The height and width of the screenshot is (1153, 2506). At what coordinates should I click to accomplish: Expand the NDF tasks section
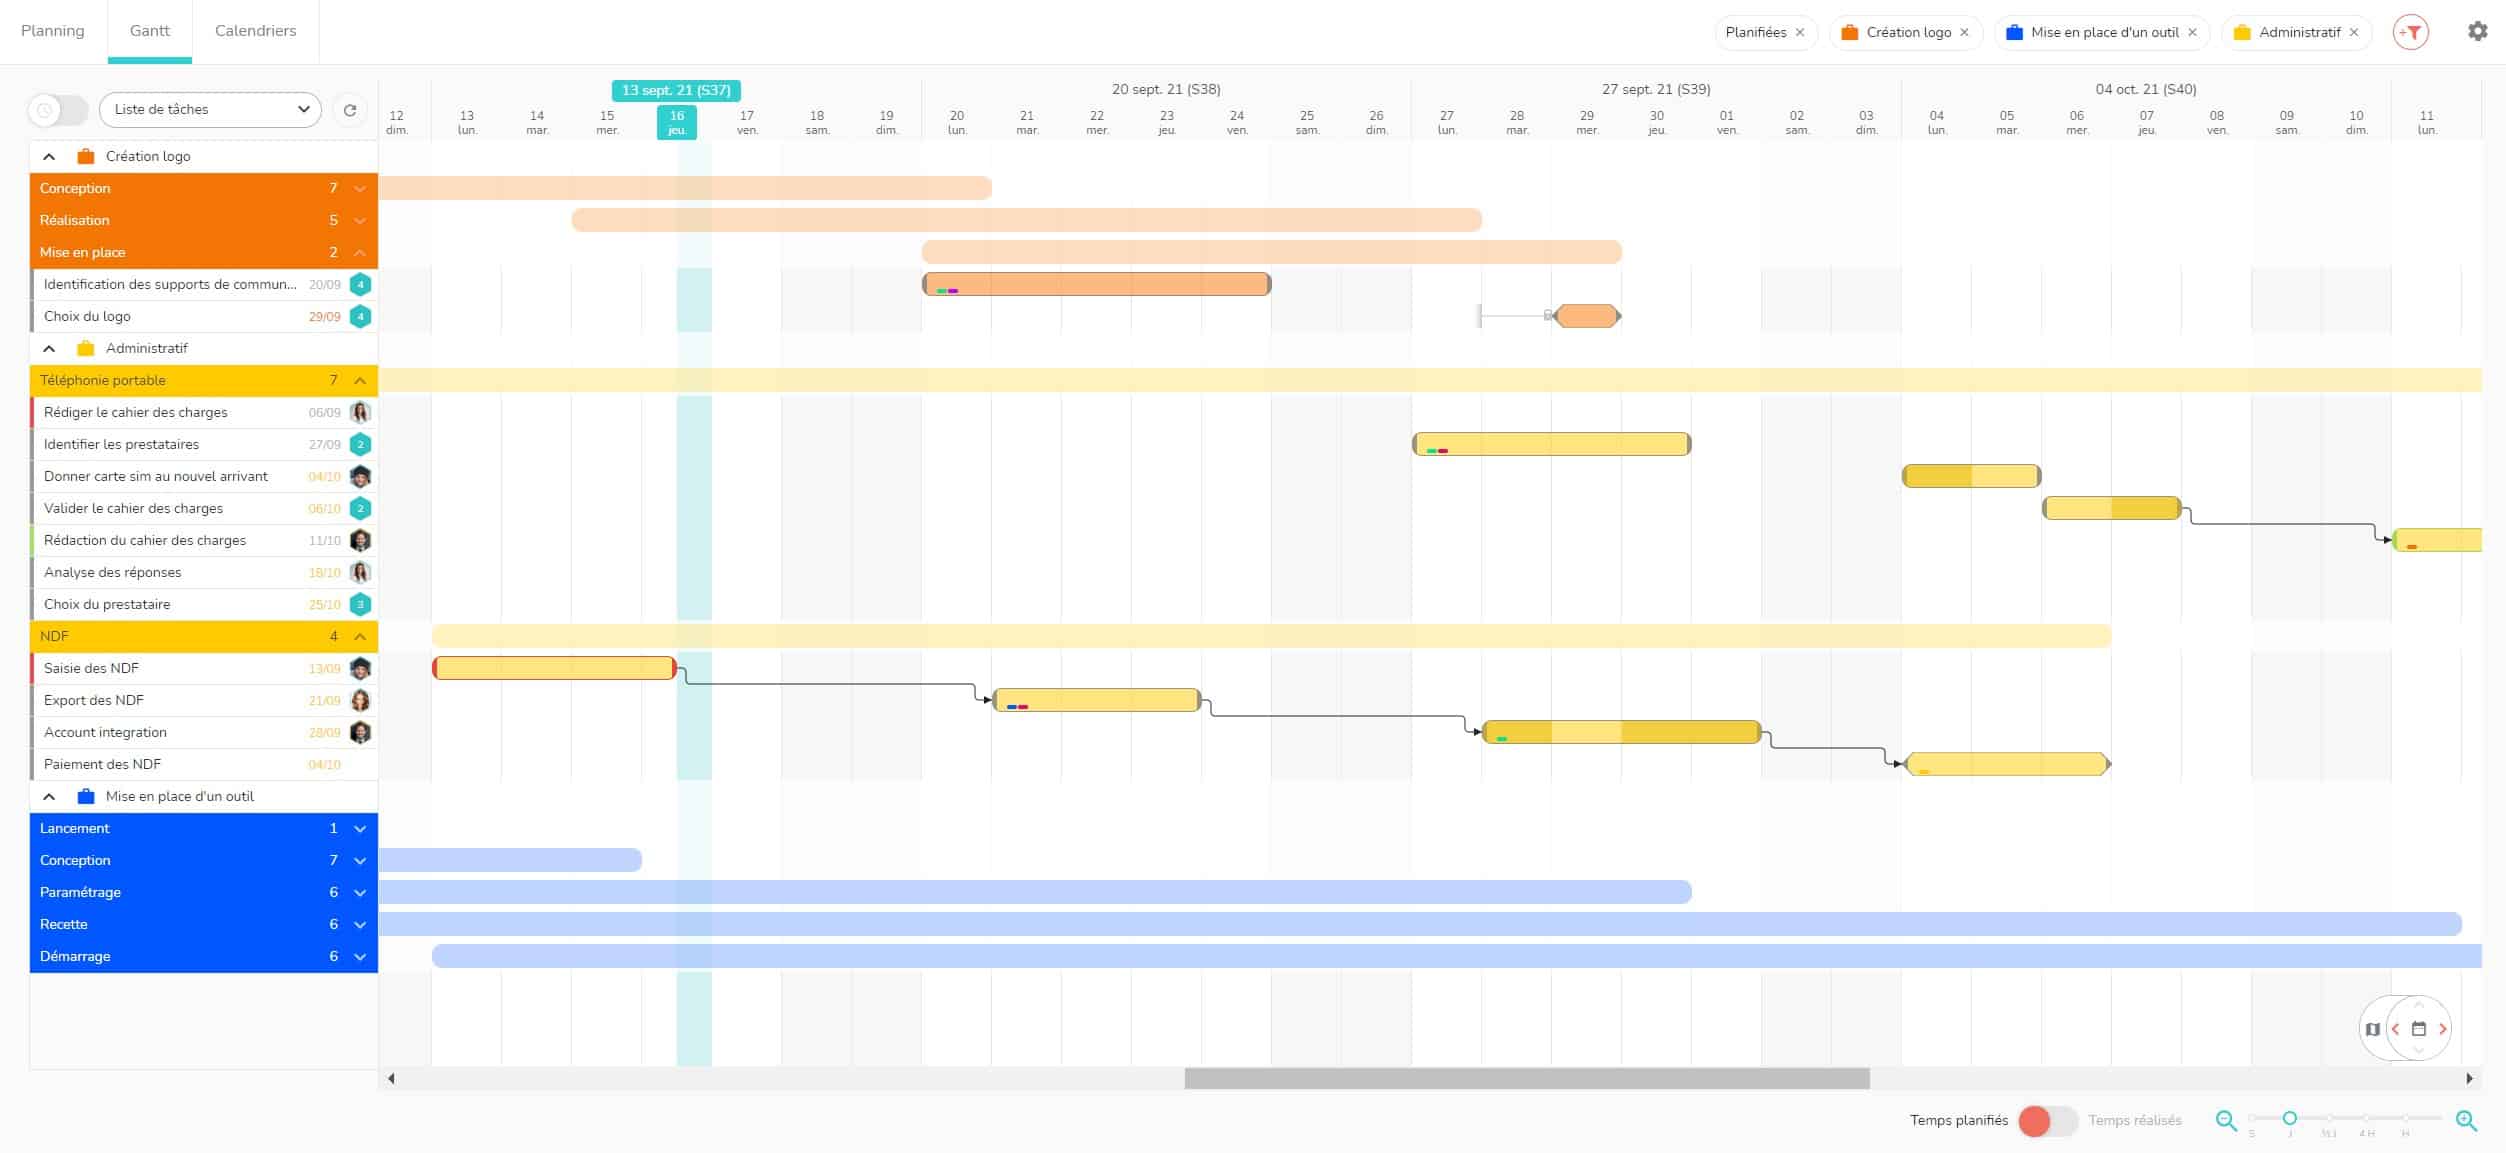(x=360, y=635)
